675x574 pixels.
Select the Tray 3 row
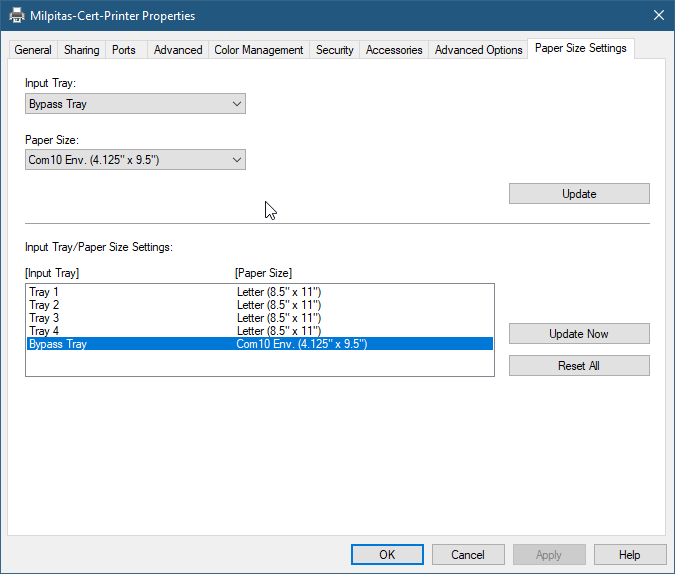coord(45,318)
